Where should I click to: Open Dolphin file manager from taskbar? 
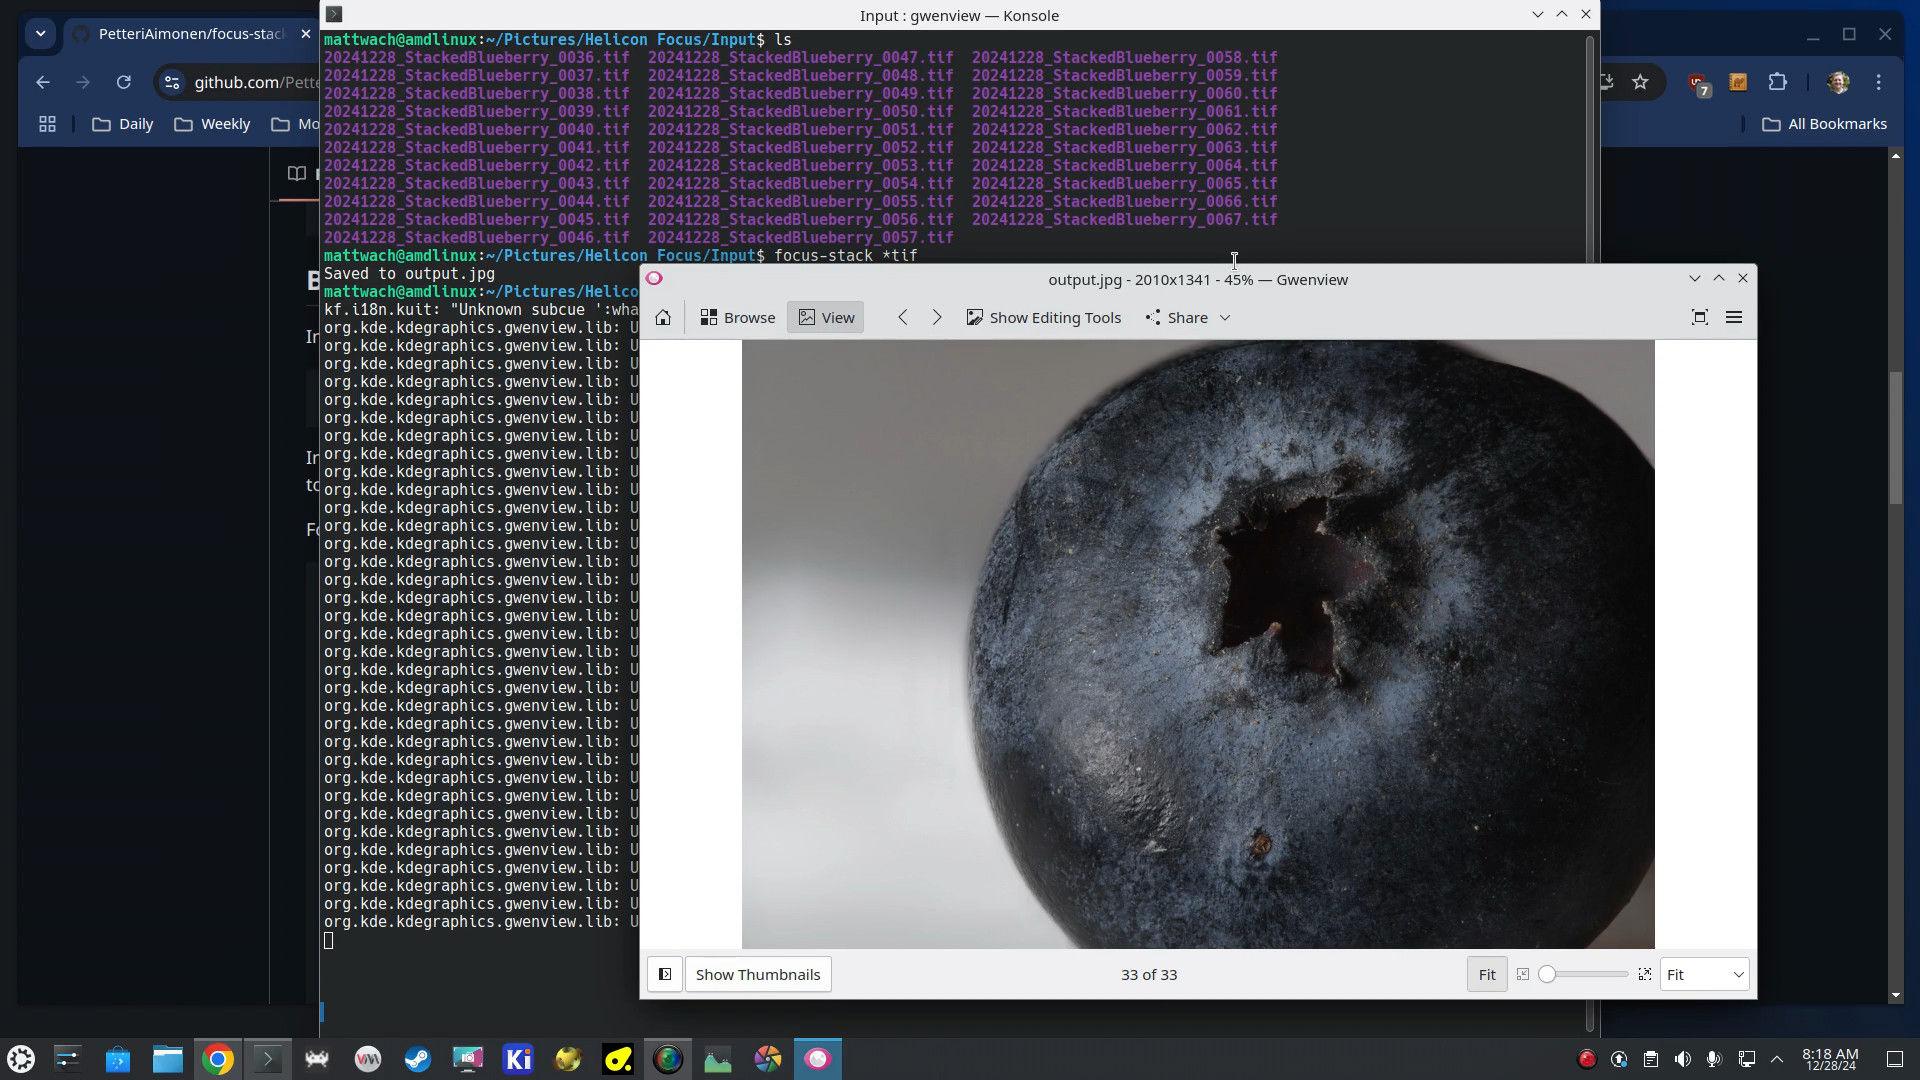[167, 1059]
